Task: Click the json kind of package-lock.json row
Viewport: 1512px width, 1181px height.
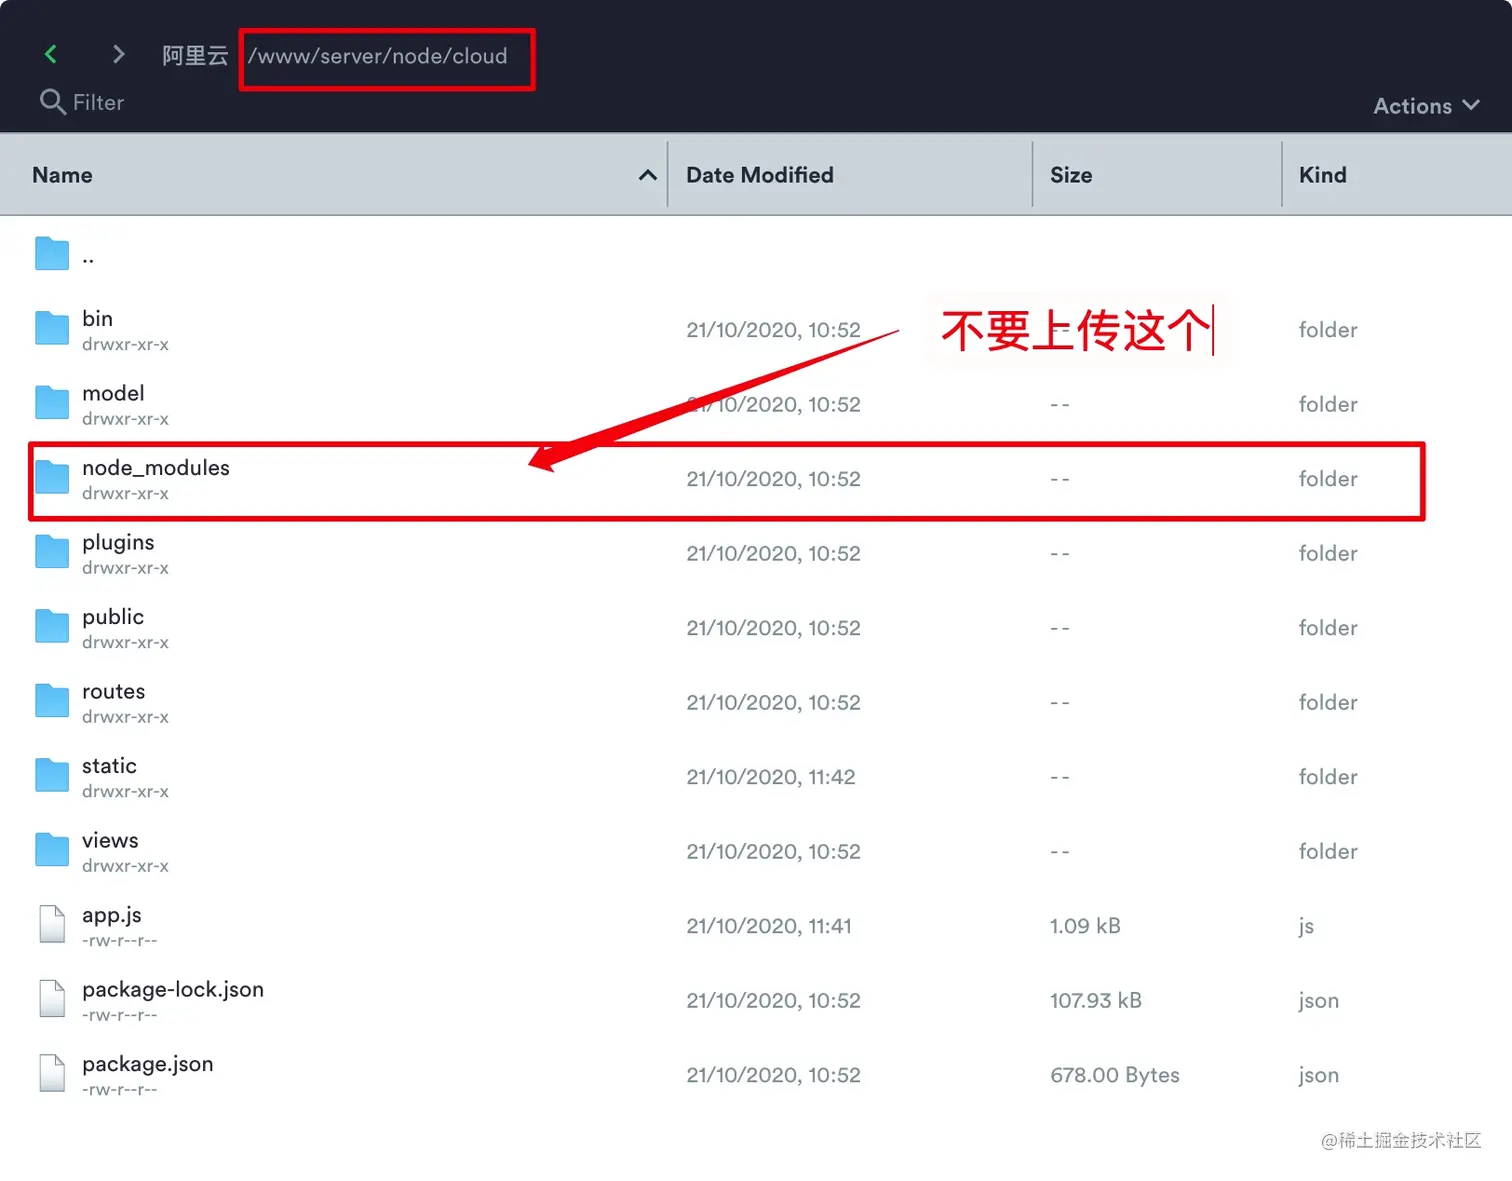Action: pos(1318,1001)
